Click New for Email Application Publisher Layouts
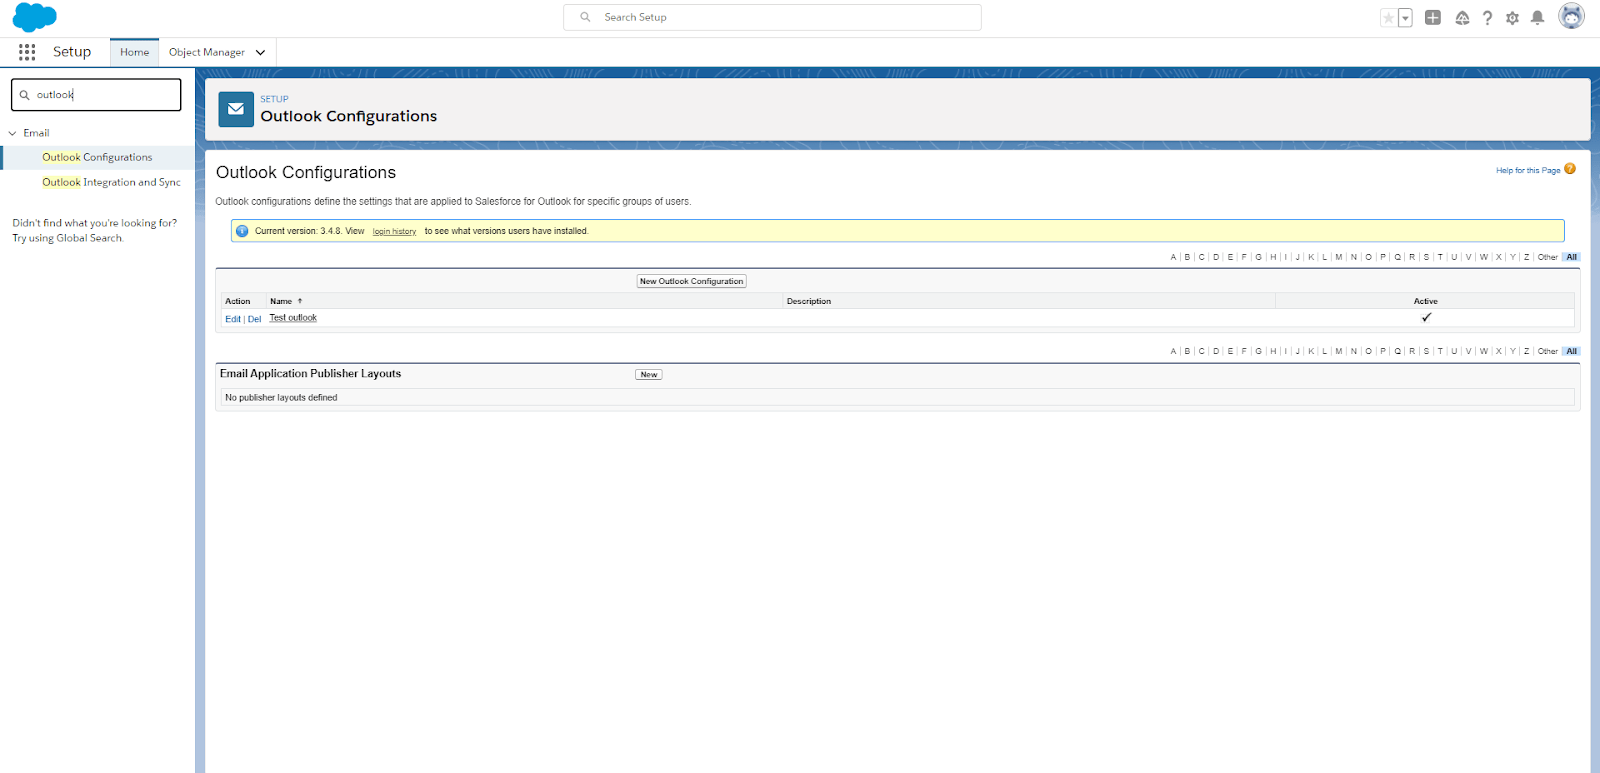 649,375
